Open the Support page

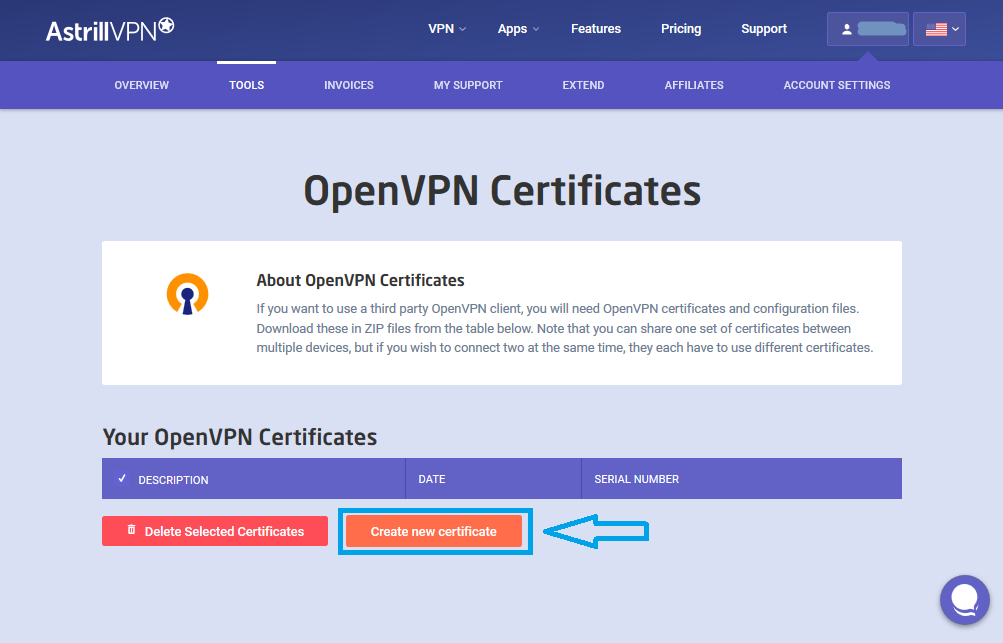764,29
